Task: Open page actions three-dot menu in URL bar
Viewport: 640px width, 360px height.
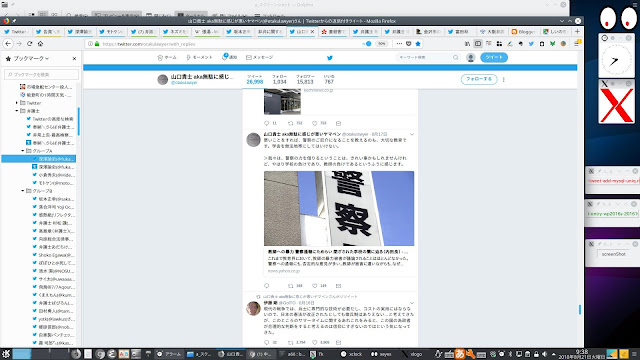Action: tap(399, 44)
